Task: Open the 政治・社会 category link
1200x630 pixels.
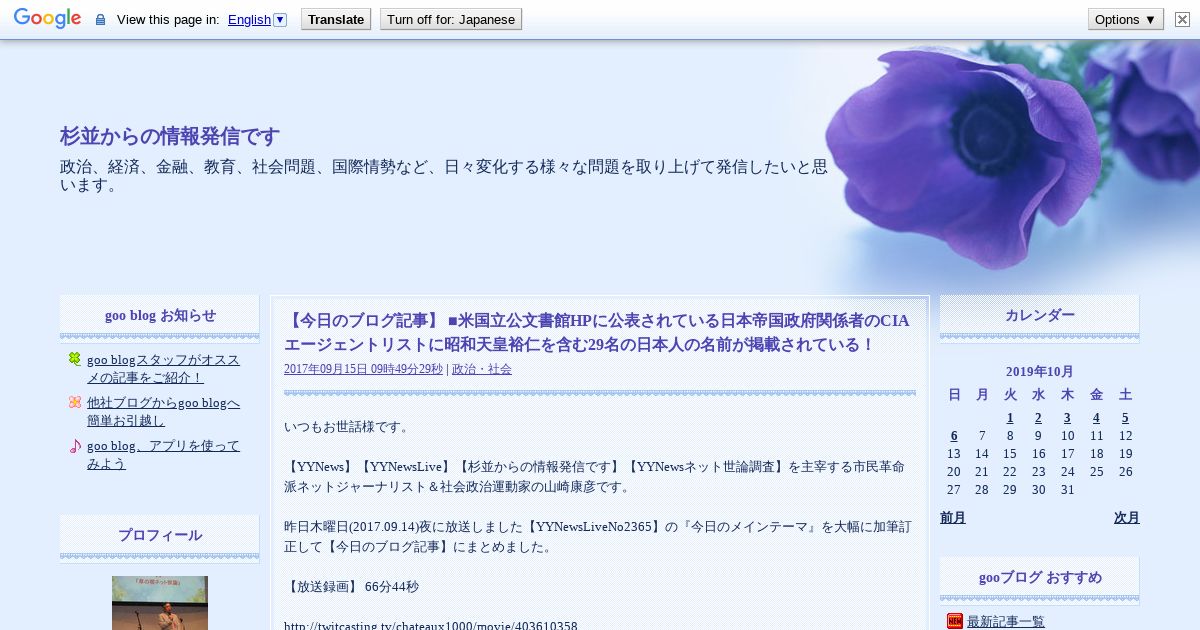Action: click(x=482, y=369)
